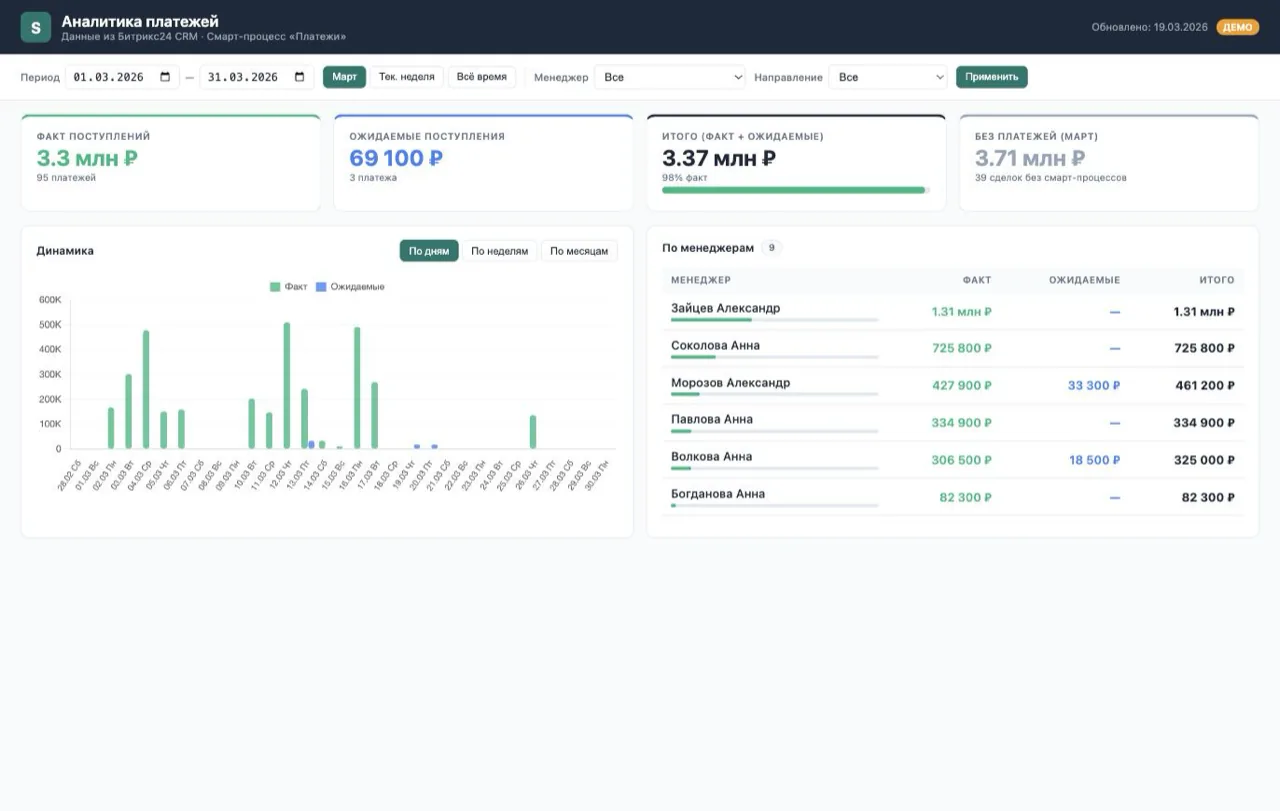Select the Богданова Анна row
Viewport: 1280px width, 811px height.
coord(953,497)
